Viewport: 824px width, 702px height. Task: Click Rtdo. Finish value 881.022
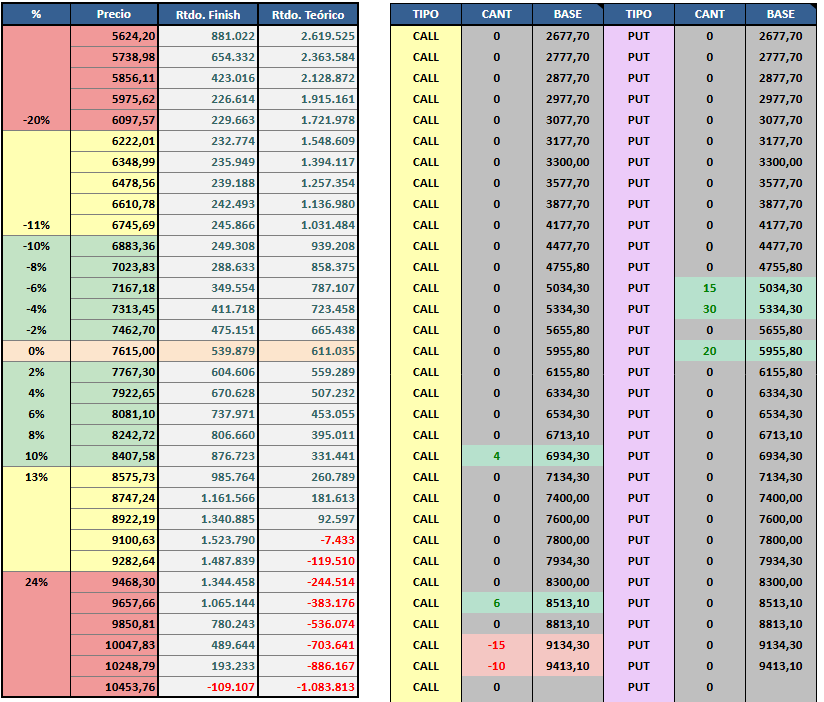(x=208, y=36)
